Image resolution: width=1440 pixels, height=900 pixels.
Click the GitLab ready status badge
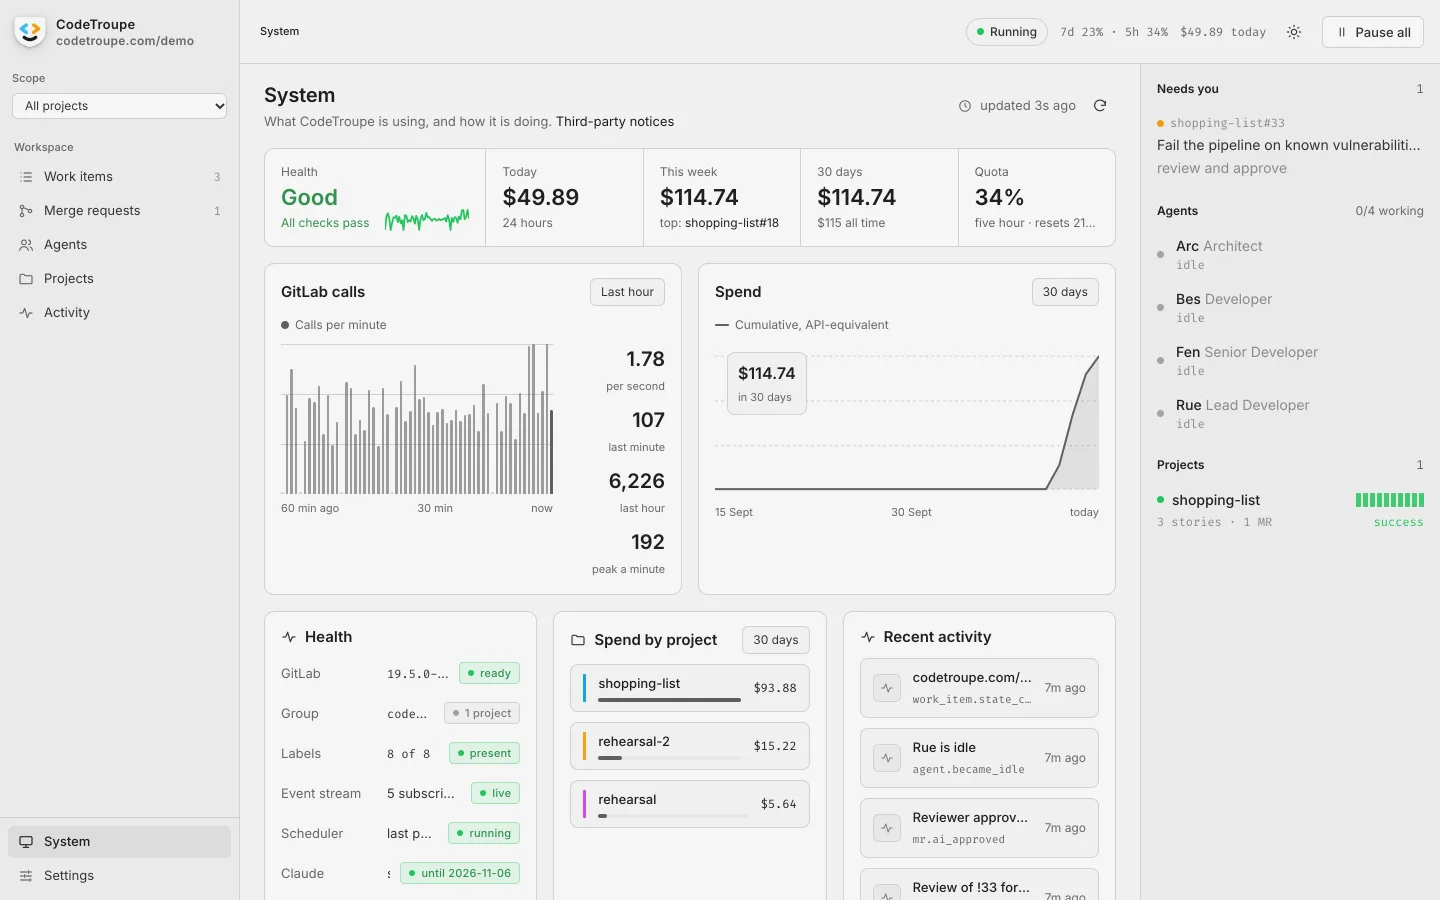[x=489, y=674]
